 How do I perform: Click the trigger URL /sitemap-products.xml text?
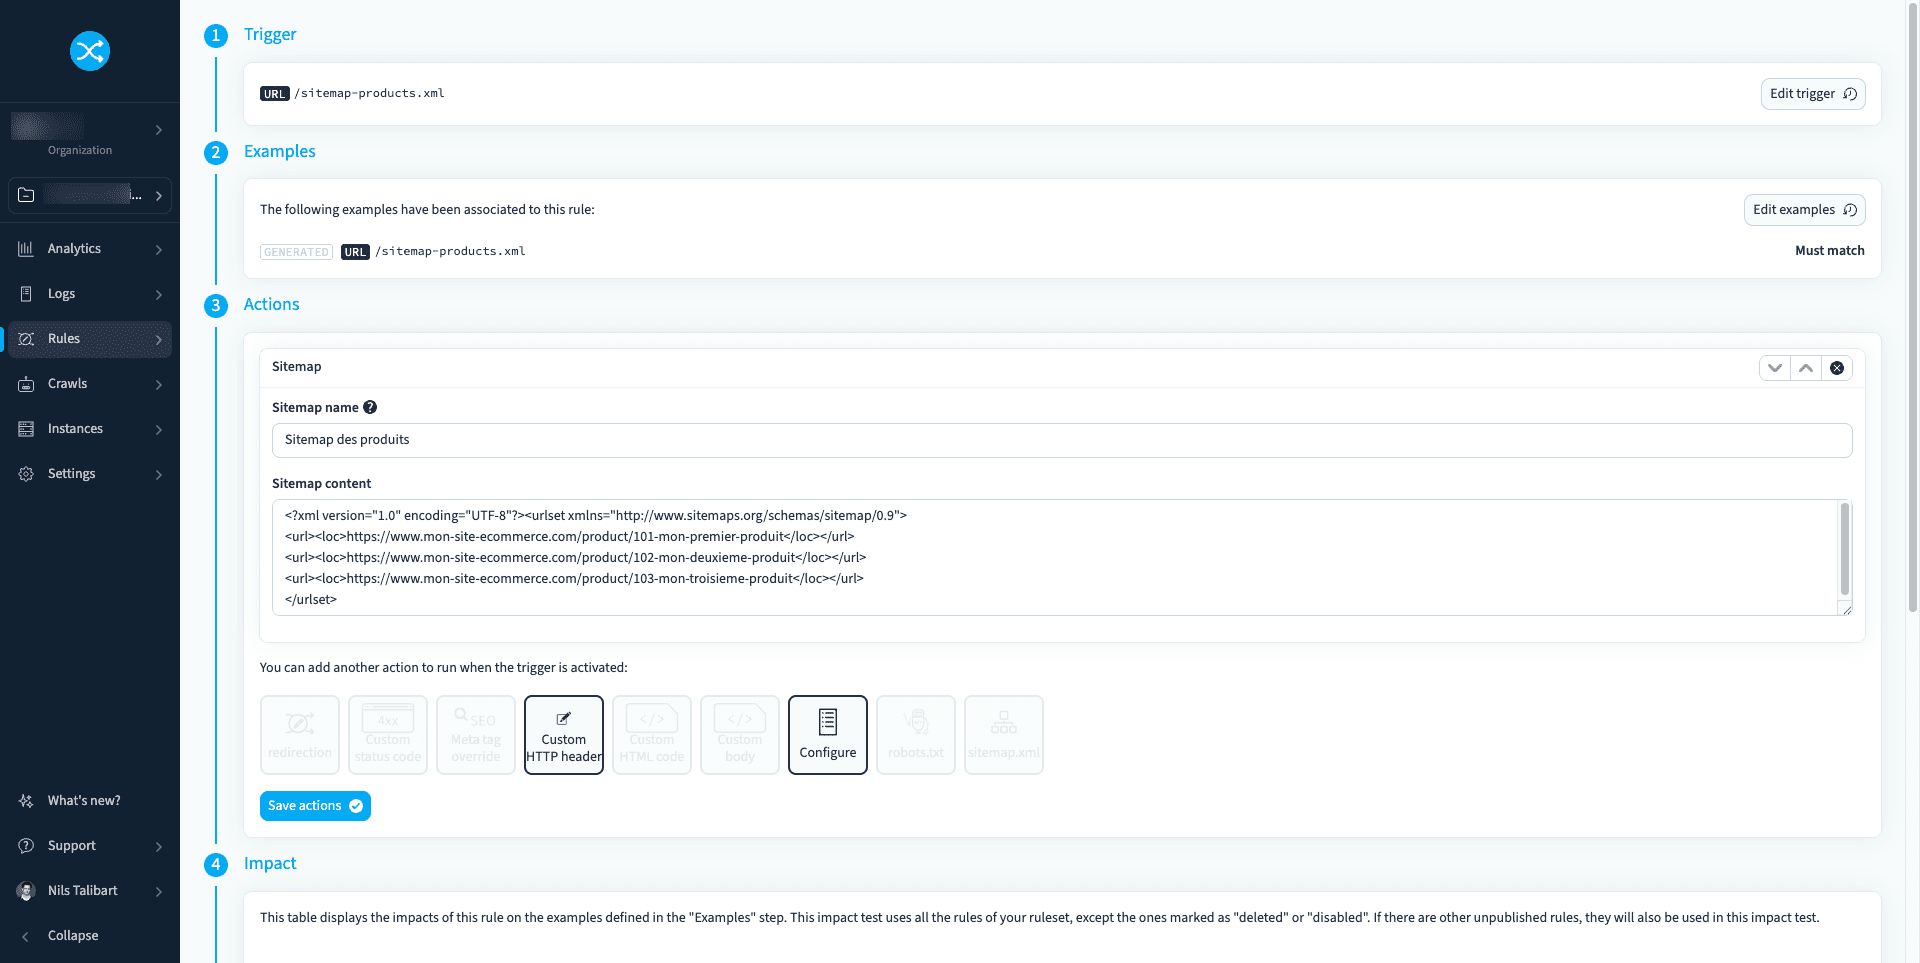point(369,94)
